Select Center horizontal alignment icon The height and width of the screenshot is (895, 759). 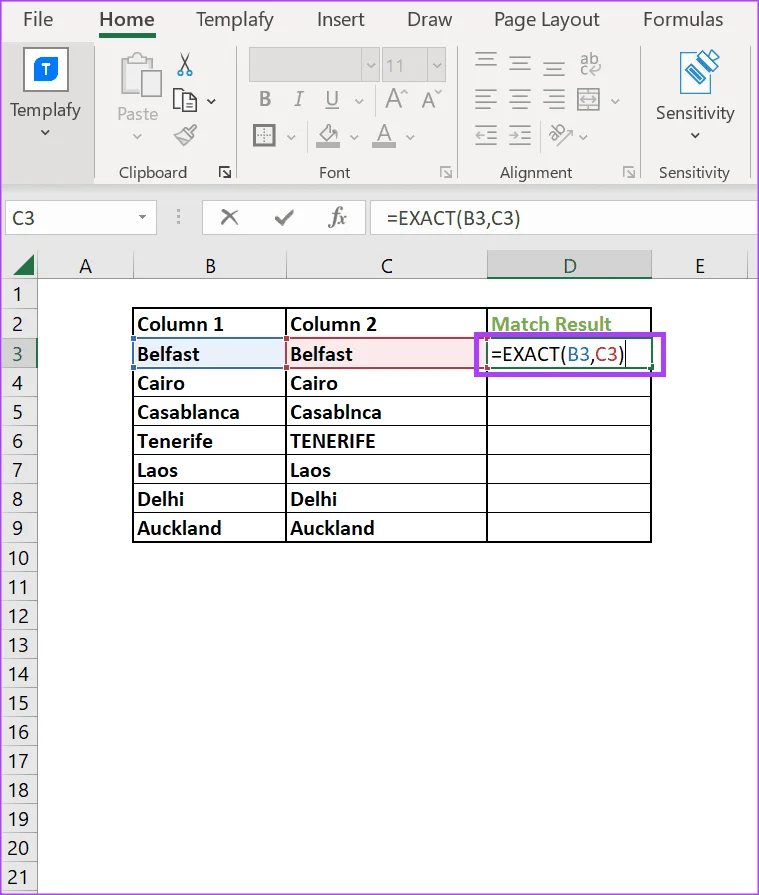(519, 99)
